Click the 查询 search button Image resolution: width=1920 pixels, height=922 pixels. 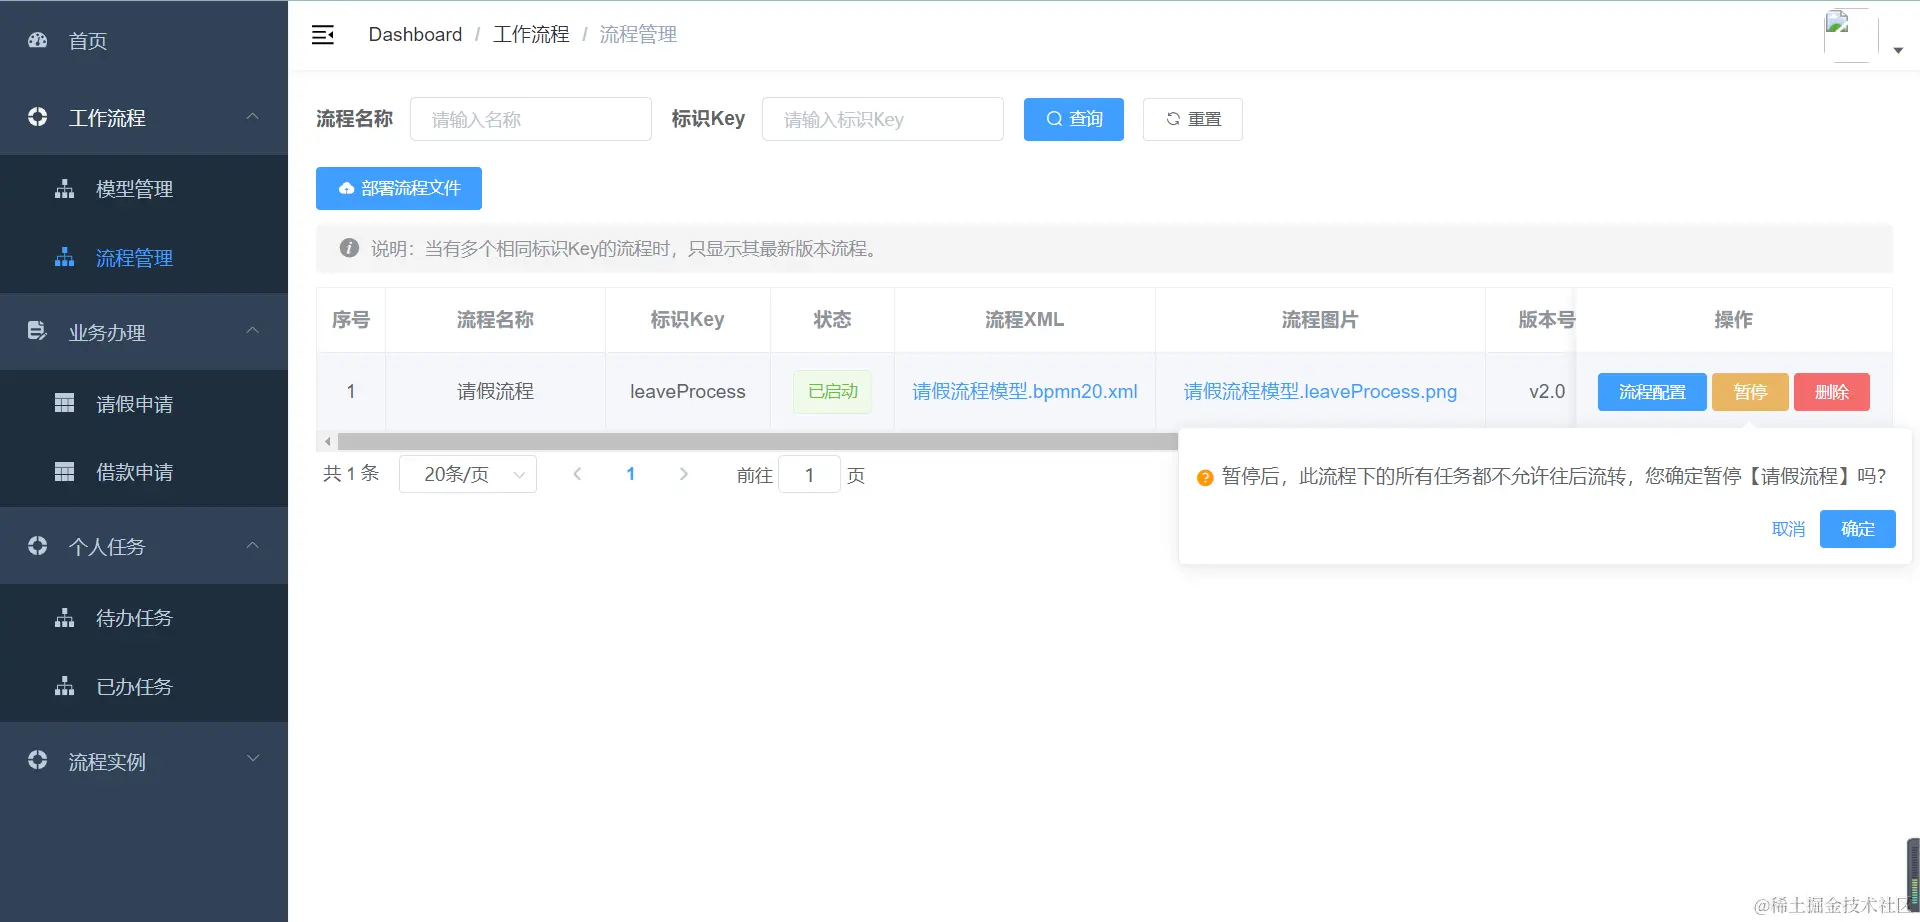tap(1074, 119)
